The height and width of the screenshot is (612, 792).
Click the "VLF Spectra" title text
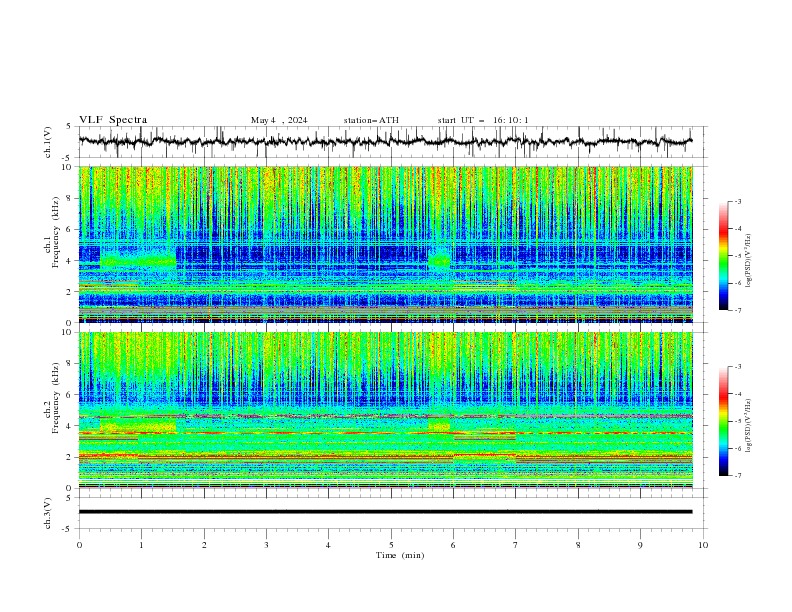click(x=113, y=120)
